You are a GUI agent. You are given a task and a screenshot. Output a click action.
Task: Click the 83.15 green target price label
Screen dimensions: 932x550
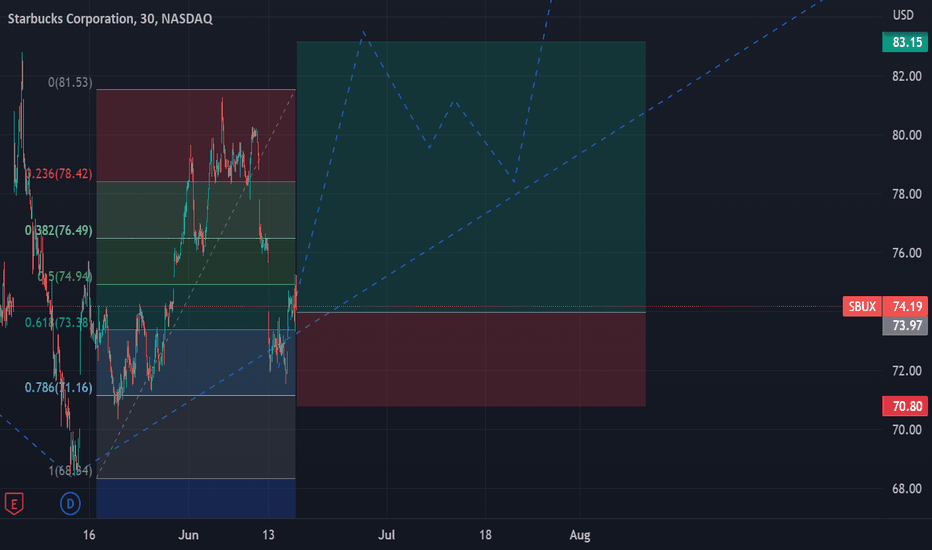[905, 42]
